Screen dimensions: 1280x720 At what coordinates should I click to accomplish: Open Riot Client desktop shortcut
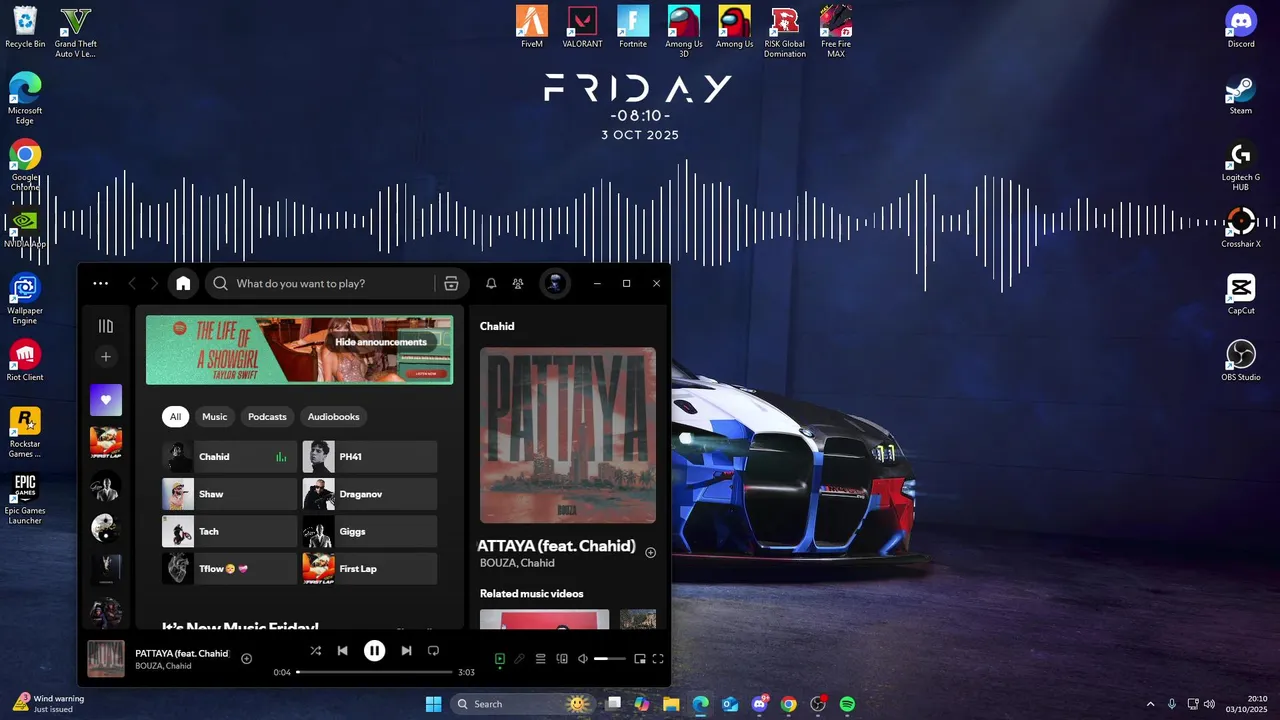(25, 360)
